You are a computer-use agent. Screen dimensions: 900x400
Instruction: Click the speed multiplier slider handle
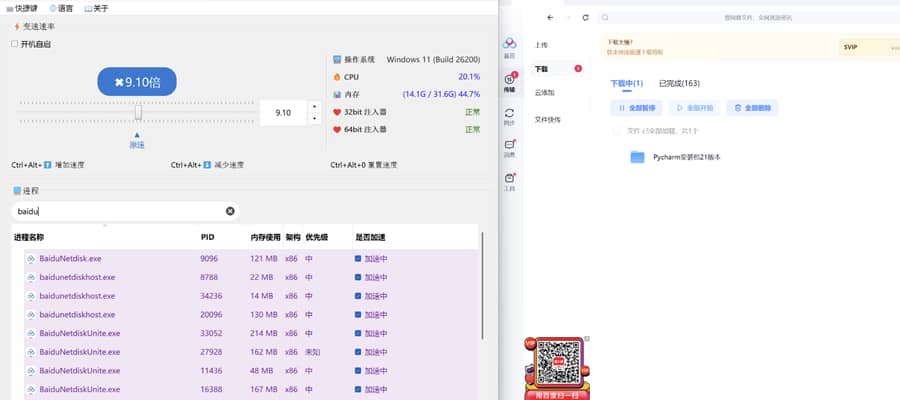point(138,113)
